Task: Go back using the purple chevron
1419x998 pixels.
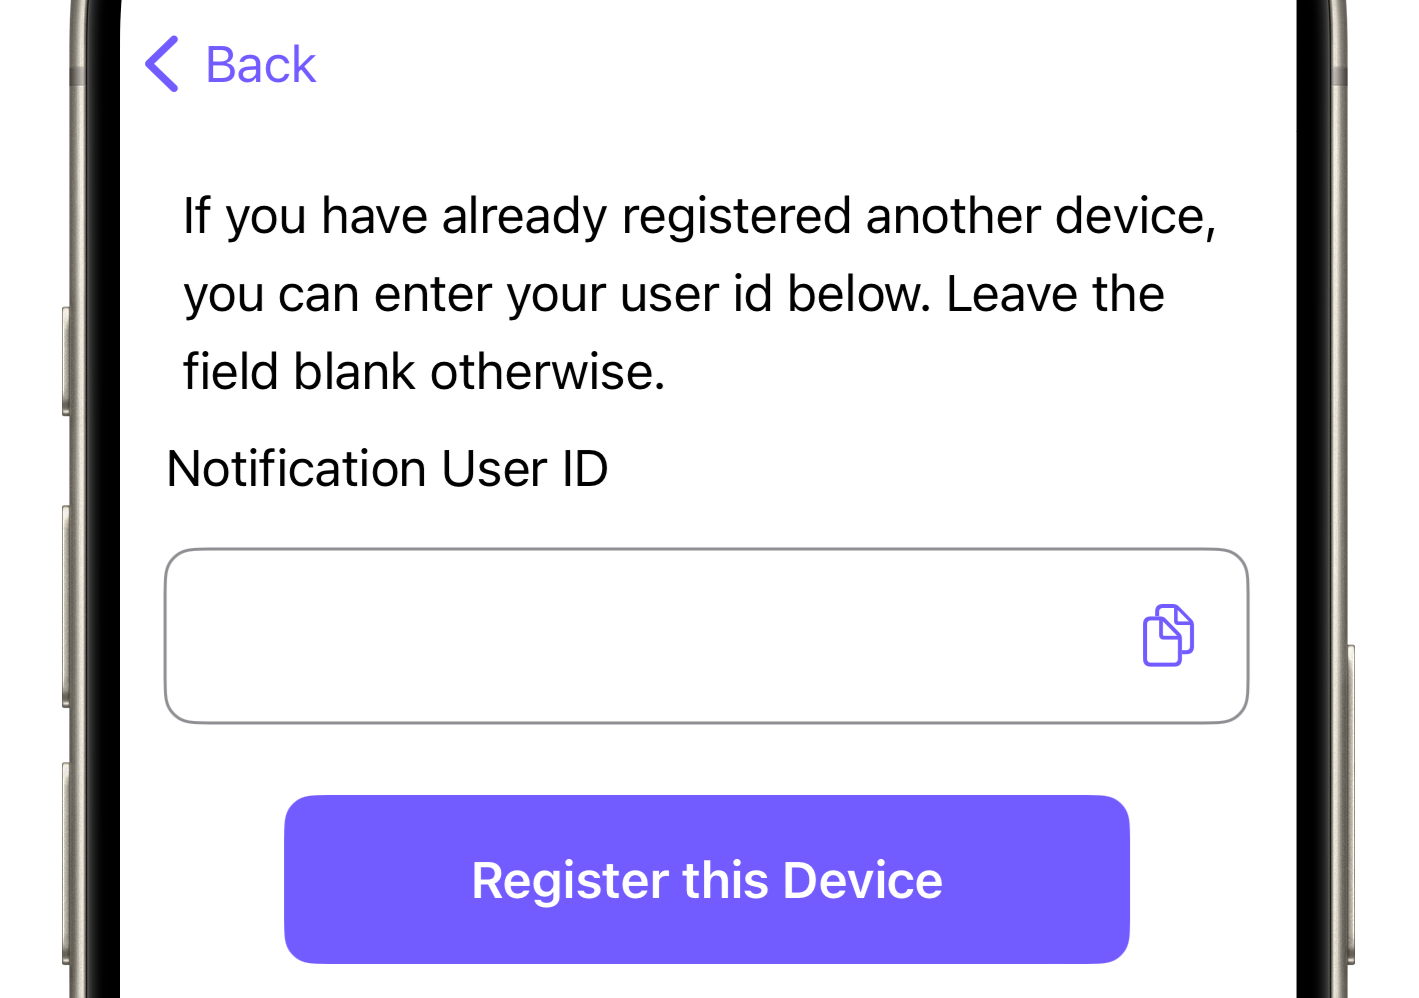Action: click(x=162, y=65)
